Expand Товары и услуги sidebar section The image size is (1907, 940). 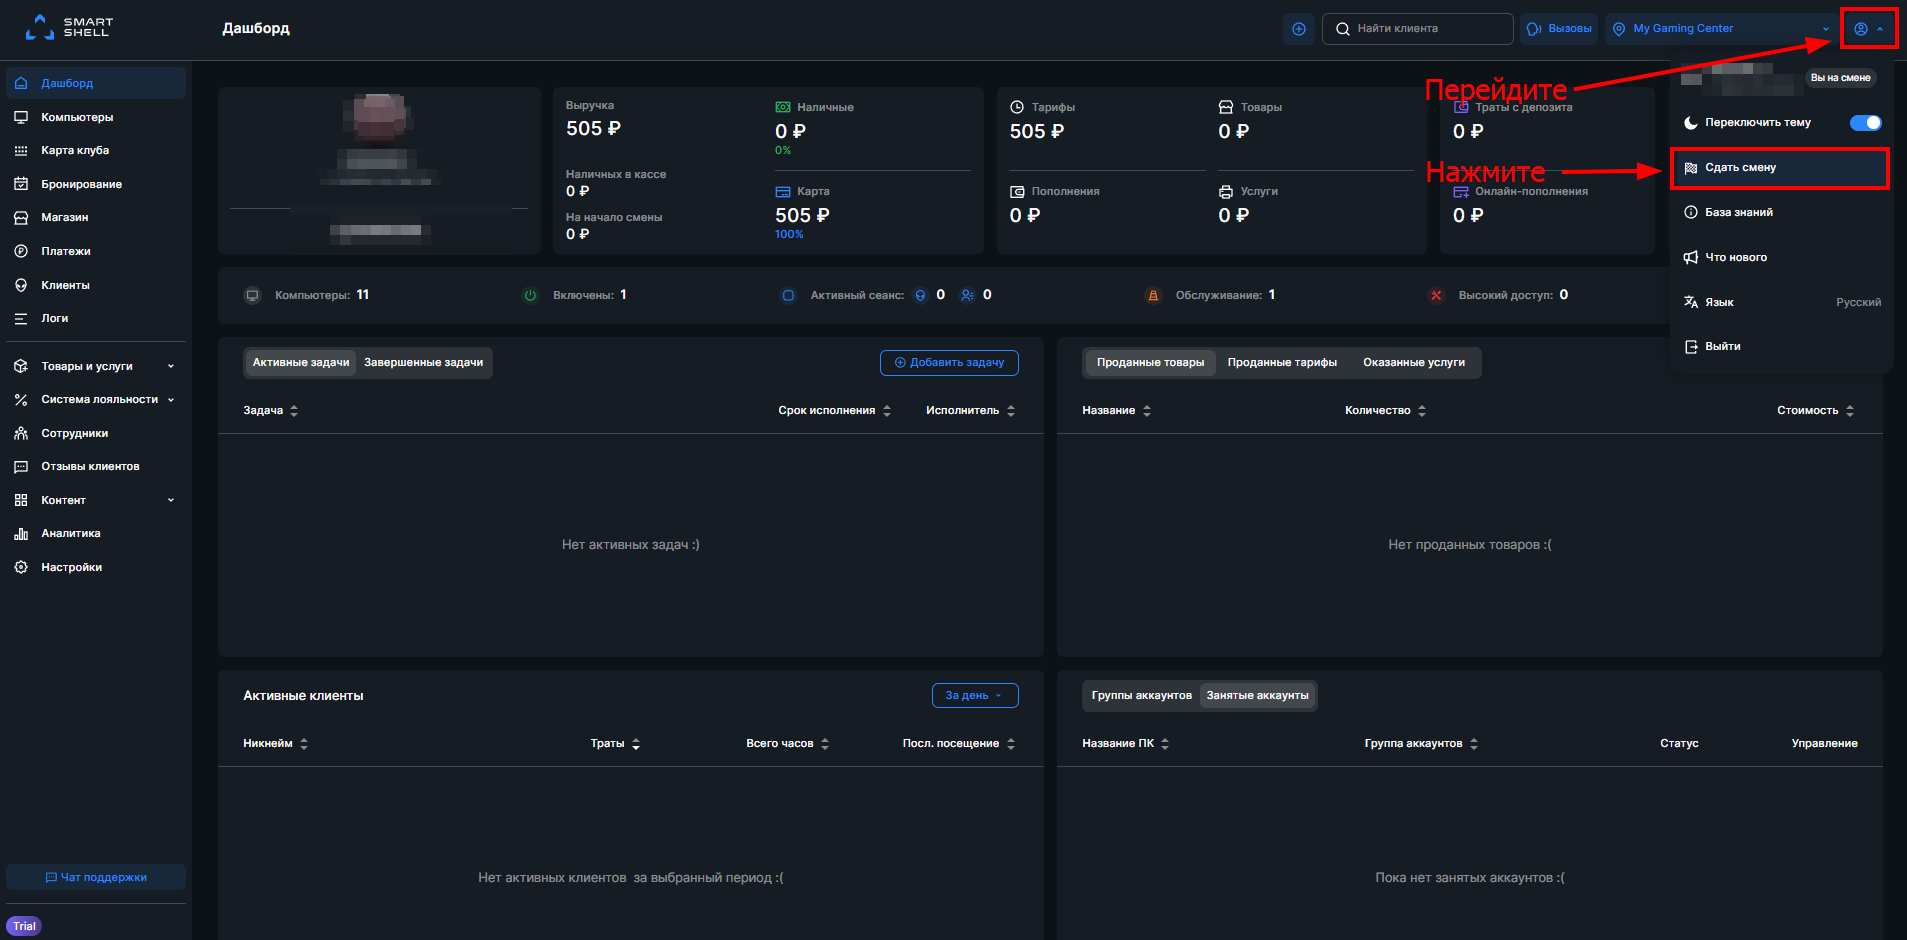tap(96, 366)
